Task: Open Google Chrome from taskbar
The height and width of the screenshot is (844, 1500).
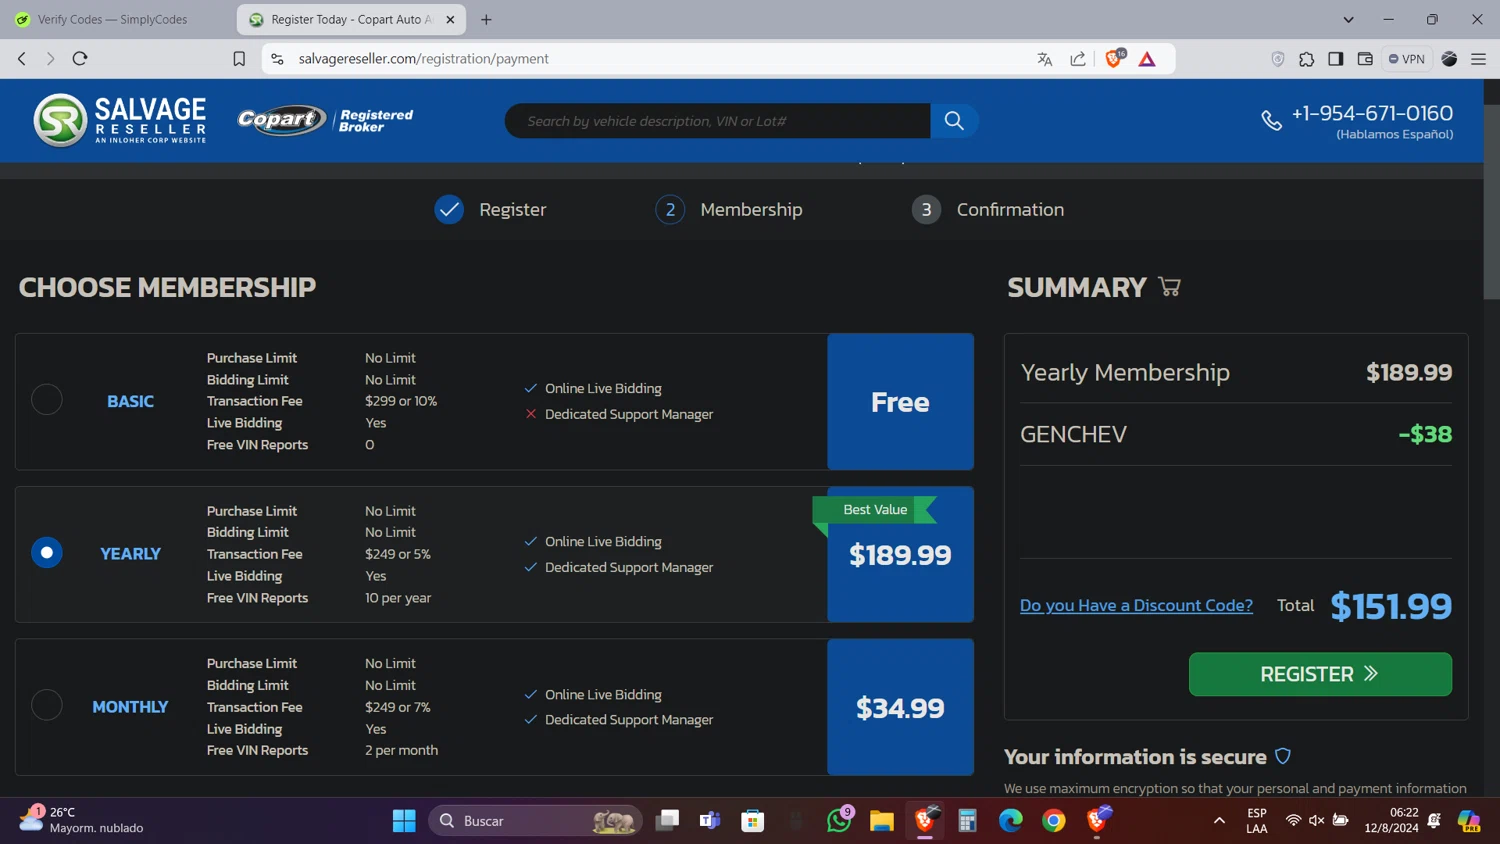Action: coord(1053,821)
